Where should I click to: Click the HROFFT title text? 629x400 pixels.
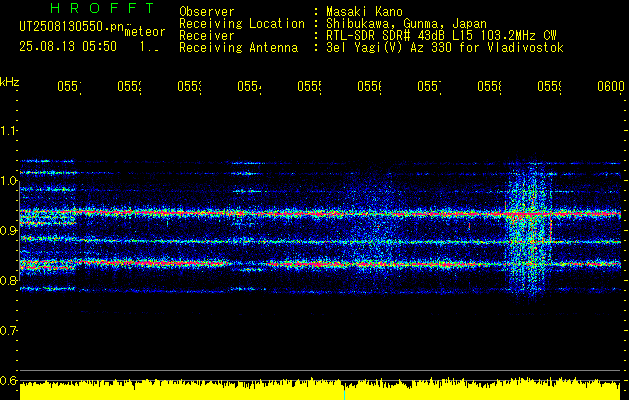(102, 8)
